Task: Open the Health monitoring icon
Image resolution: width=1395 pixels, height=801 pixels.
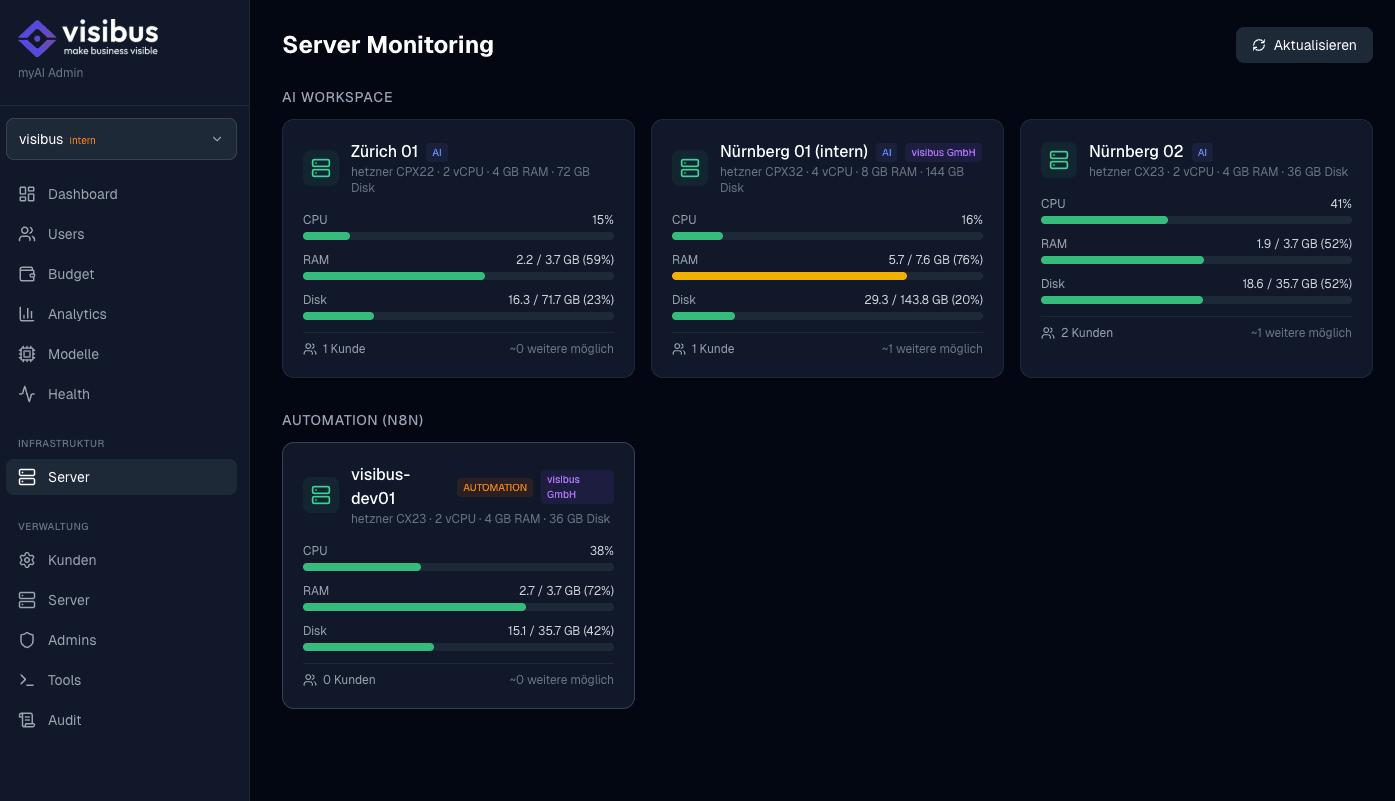Action: (x=27, y=394)
